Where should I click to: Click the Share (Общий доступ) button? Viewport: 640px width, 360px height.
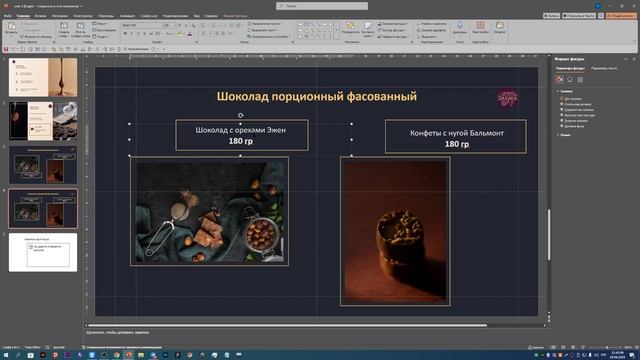(x=621, y=16)
